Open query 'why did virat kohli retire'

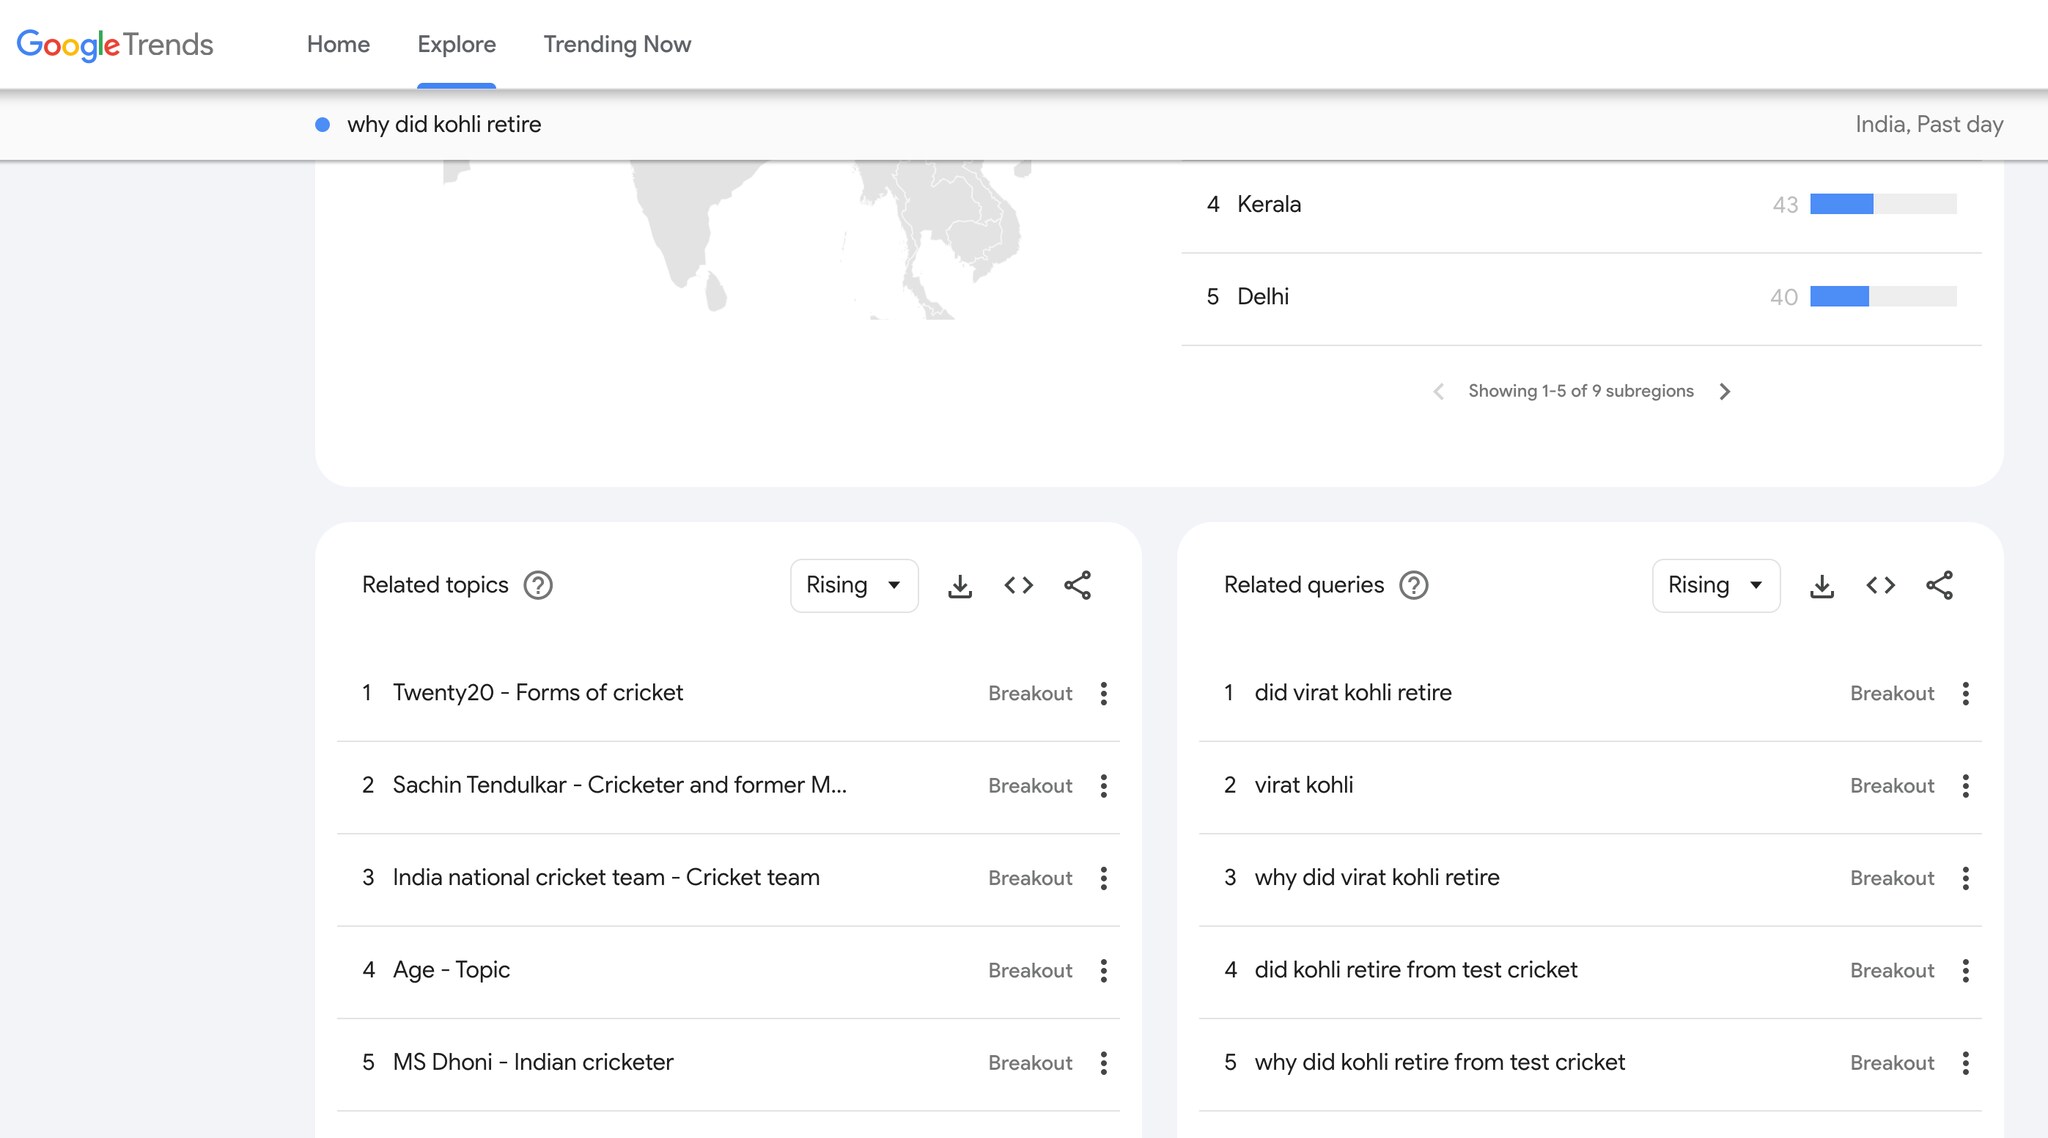(x=1377, y=877)
